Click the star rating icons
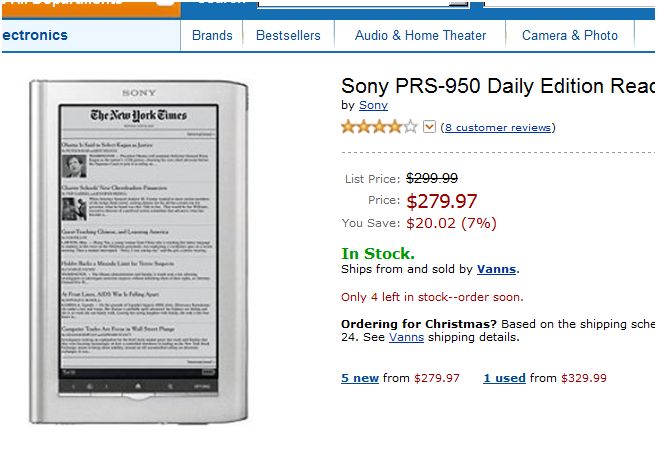Screen dimensions: 657x464 [380, 127]
